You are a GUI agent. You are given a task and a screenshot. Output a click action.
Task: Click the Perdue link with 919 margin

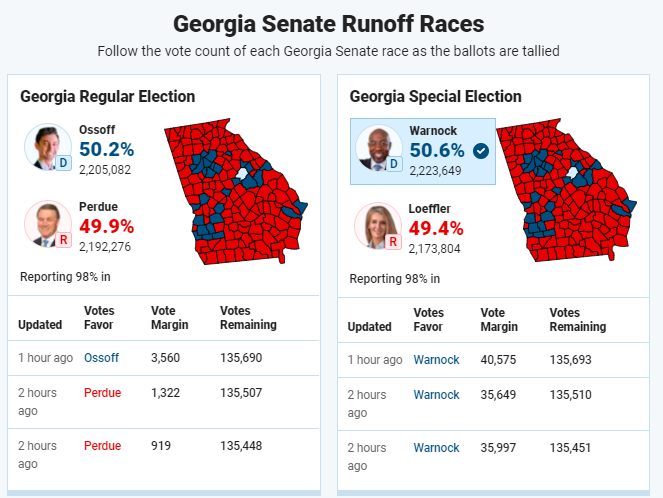pyautogui.click(x=102, y=446)
